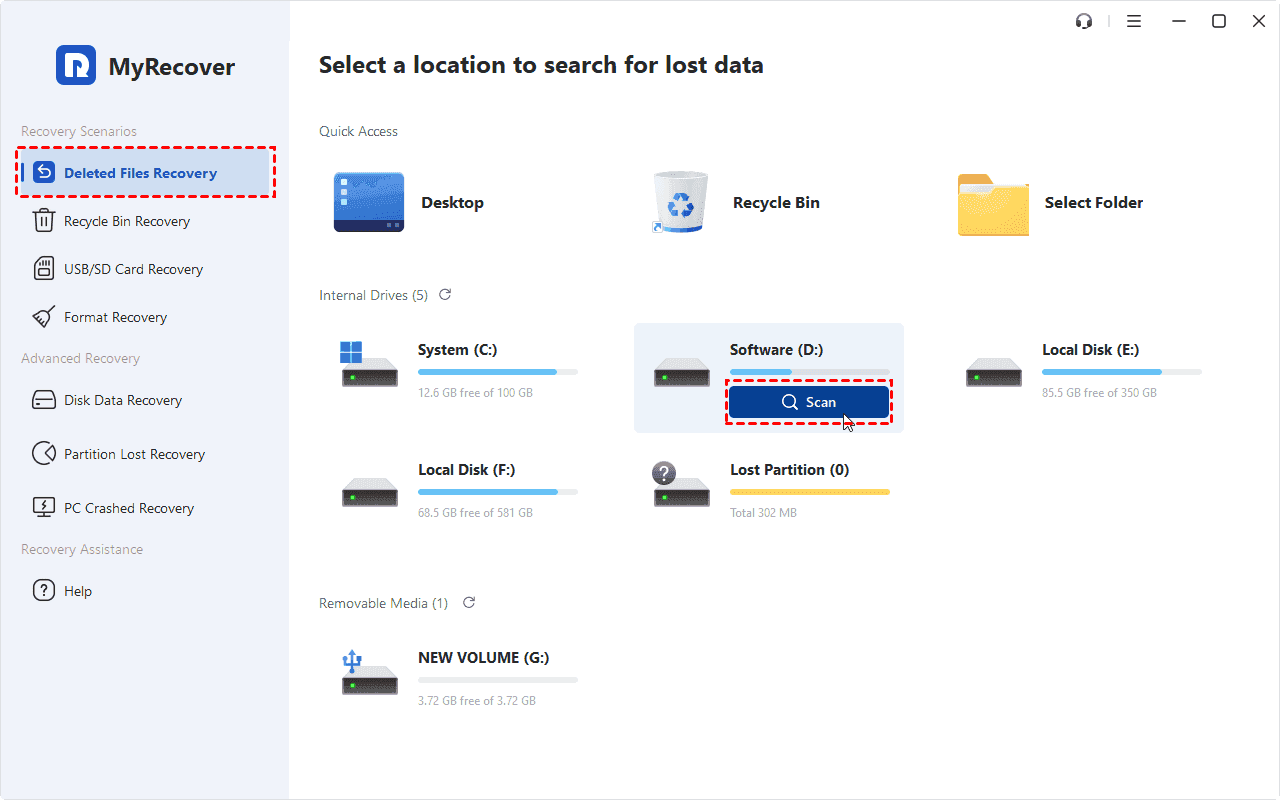Select the Desktop quick access icon

tap(369, 203)
